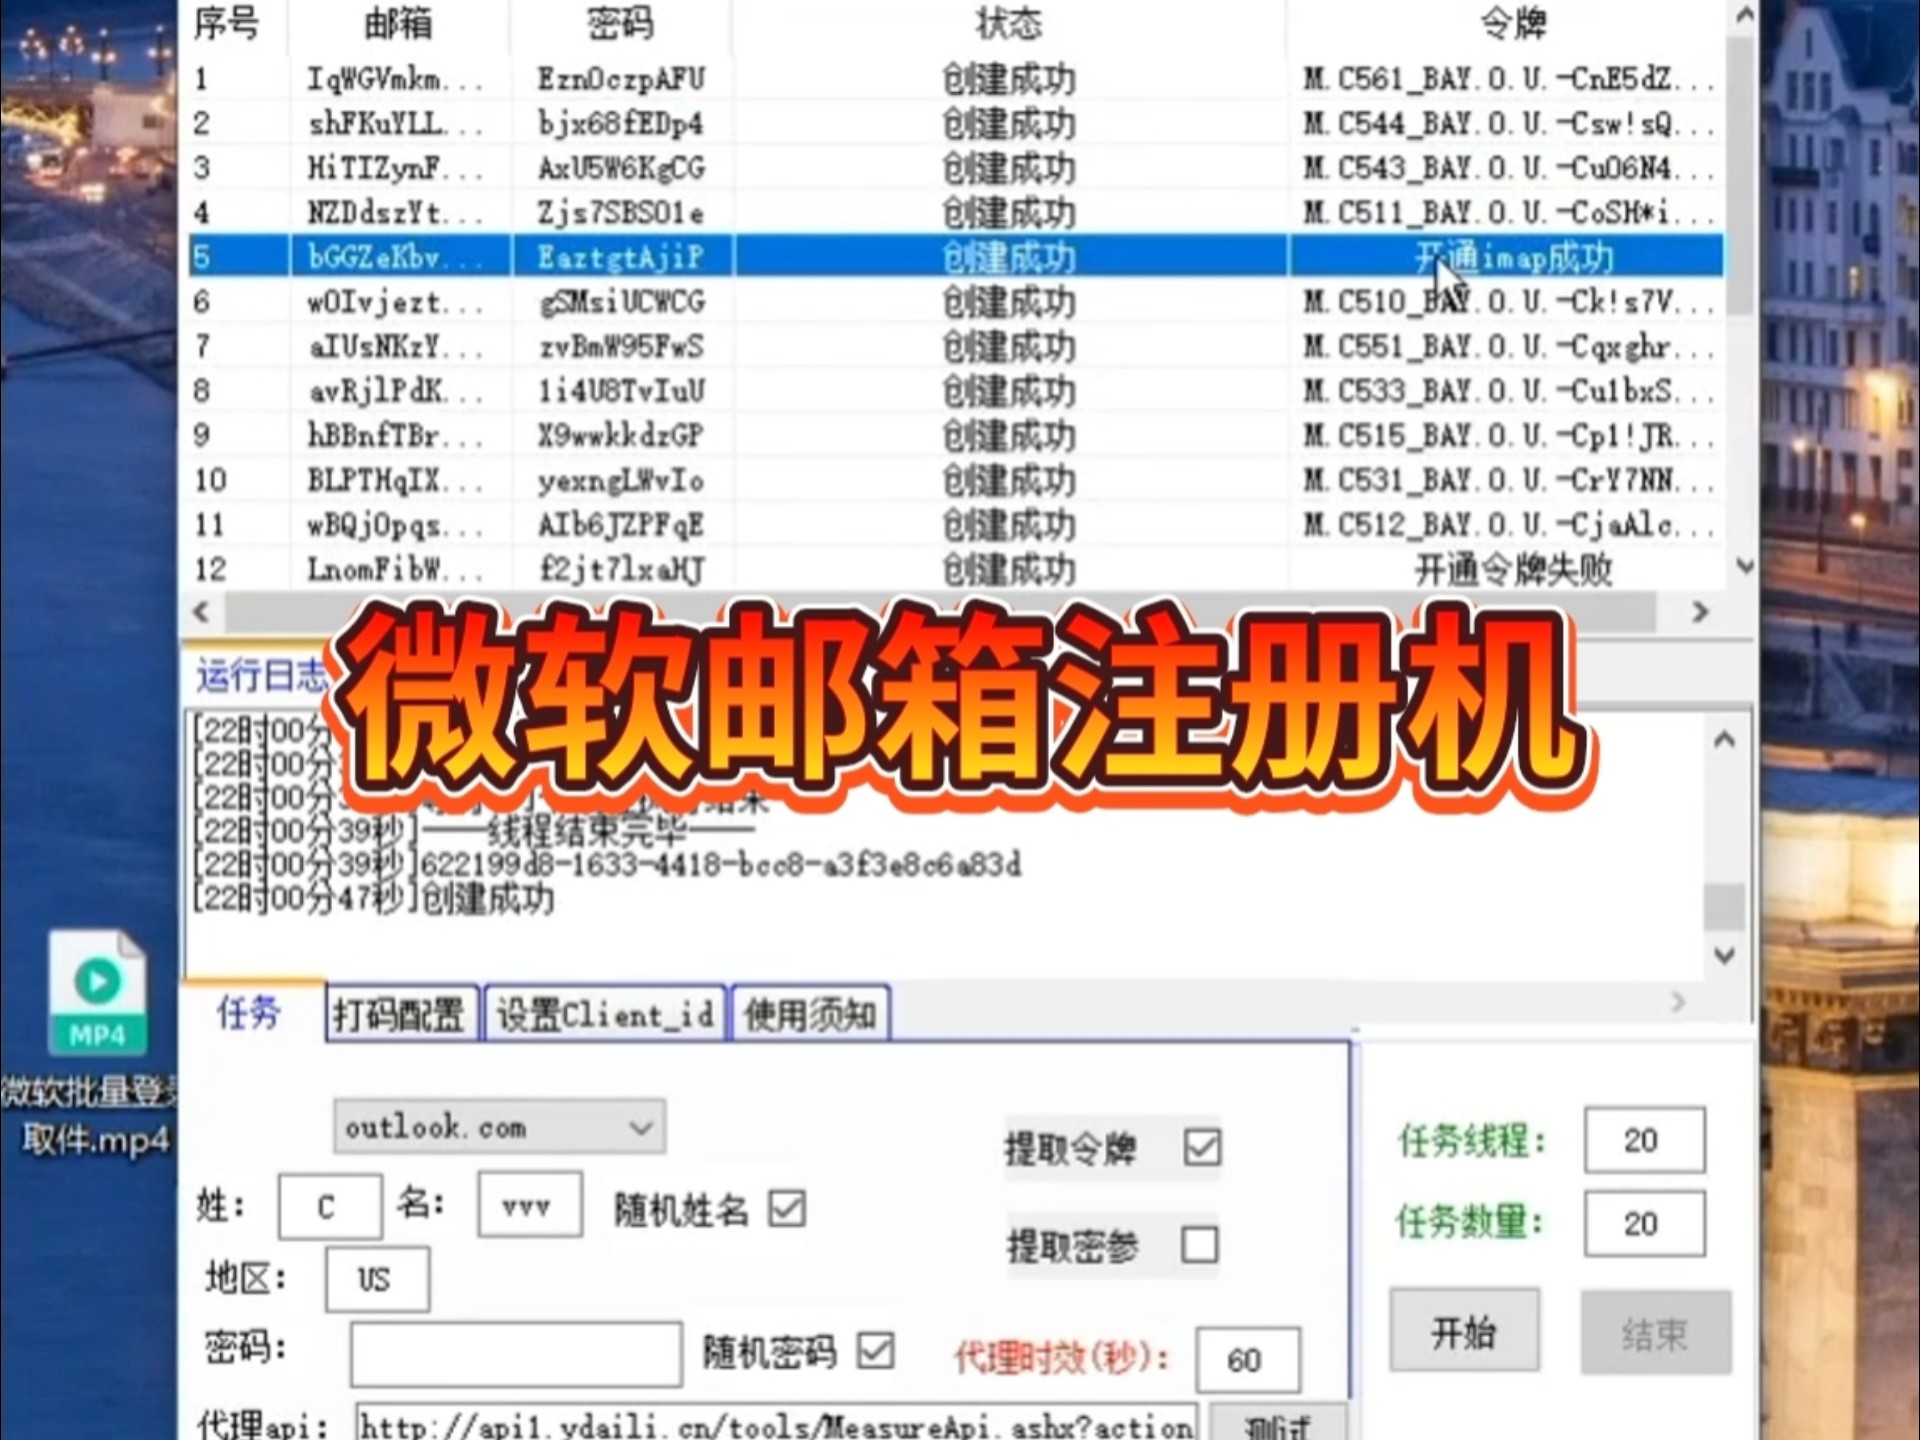The width and height of the screenshot is (1920, 1440).
Task: Select row with email avRjlPdK...
Action: pos(956,390)
